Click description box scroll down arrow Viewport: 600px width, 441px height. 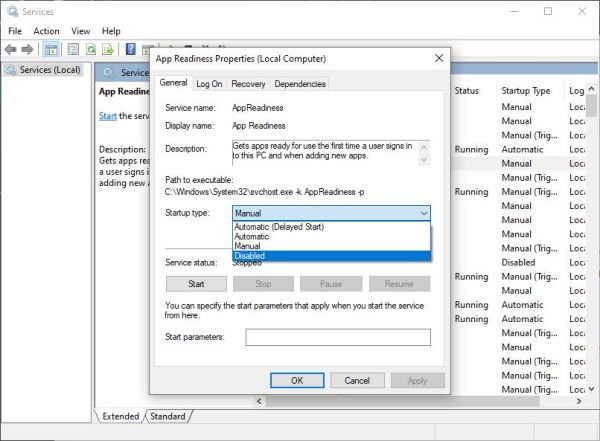point(424,160)
